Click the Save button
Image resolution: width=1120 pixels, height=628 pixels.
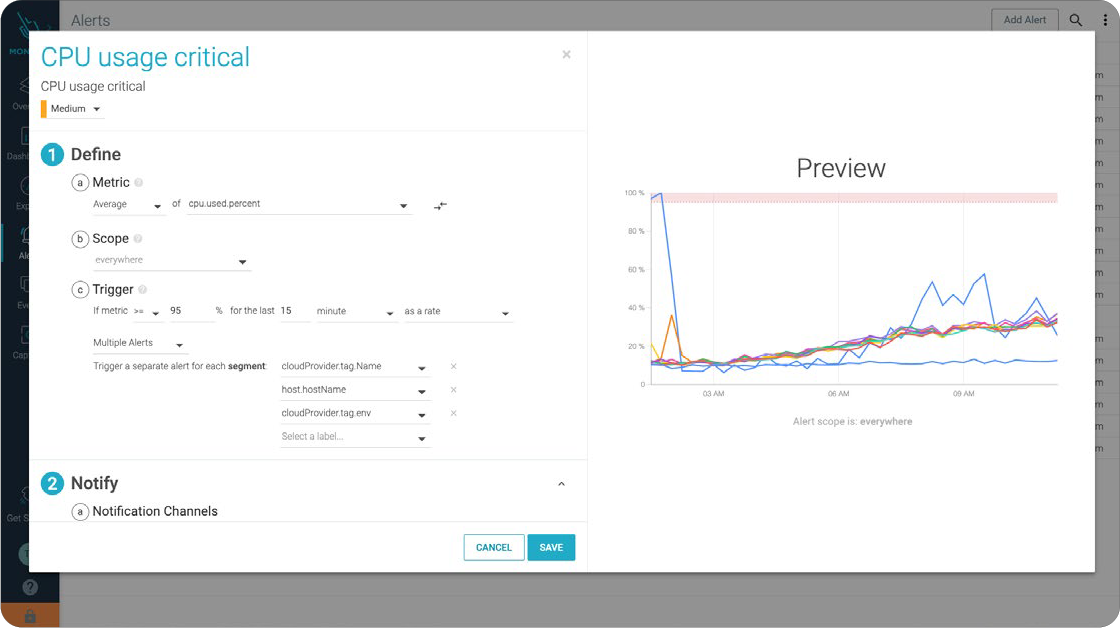(x=551, y=547)
